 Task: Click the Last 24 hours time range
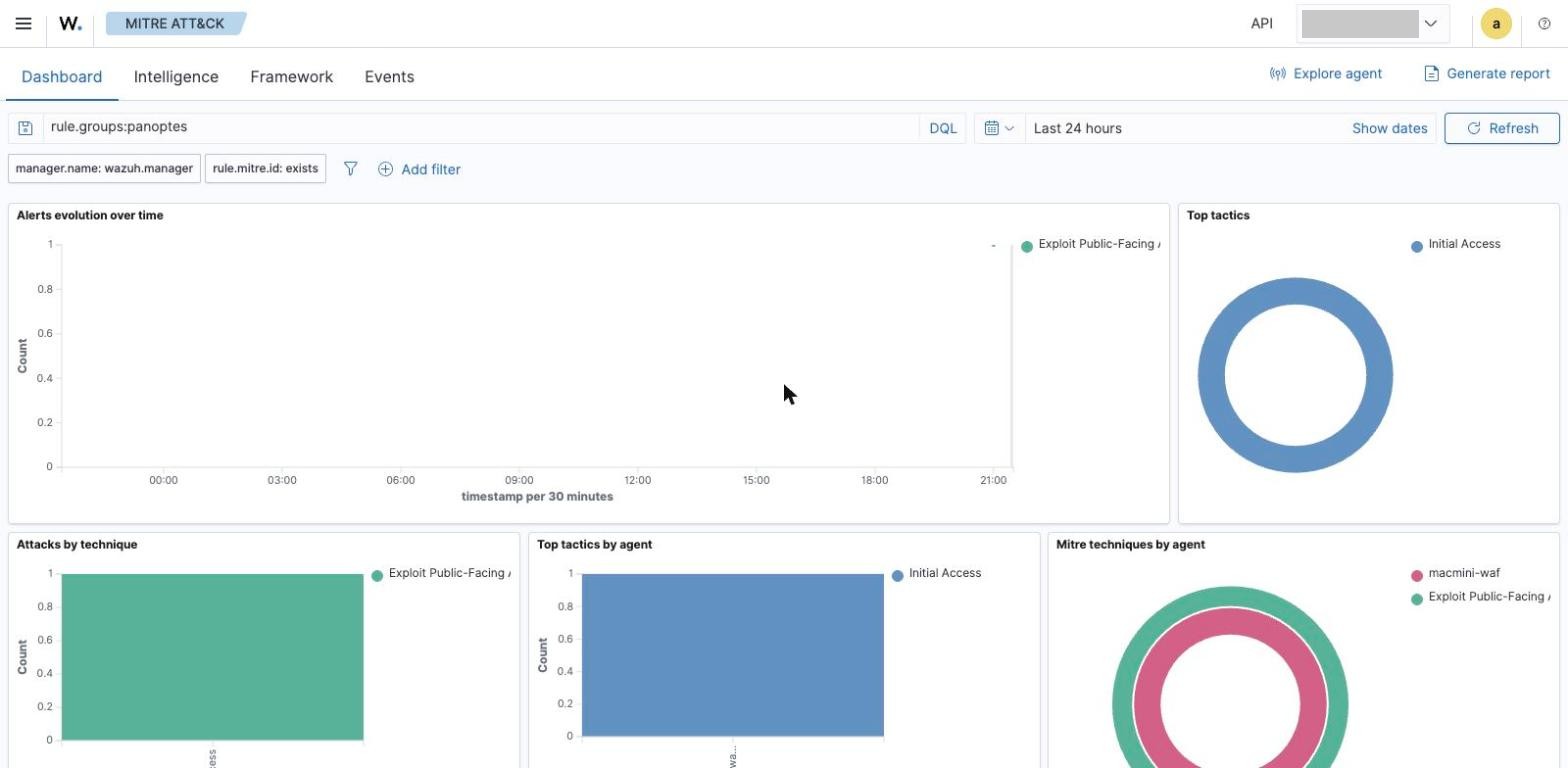coord(1077,128)
